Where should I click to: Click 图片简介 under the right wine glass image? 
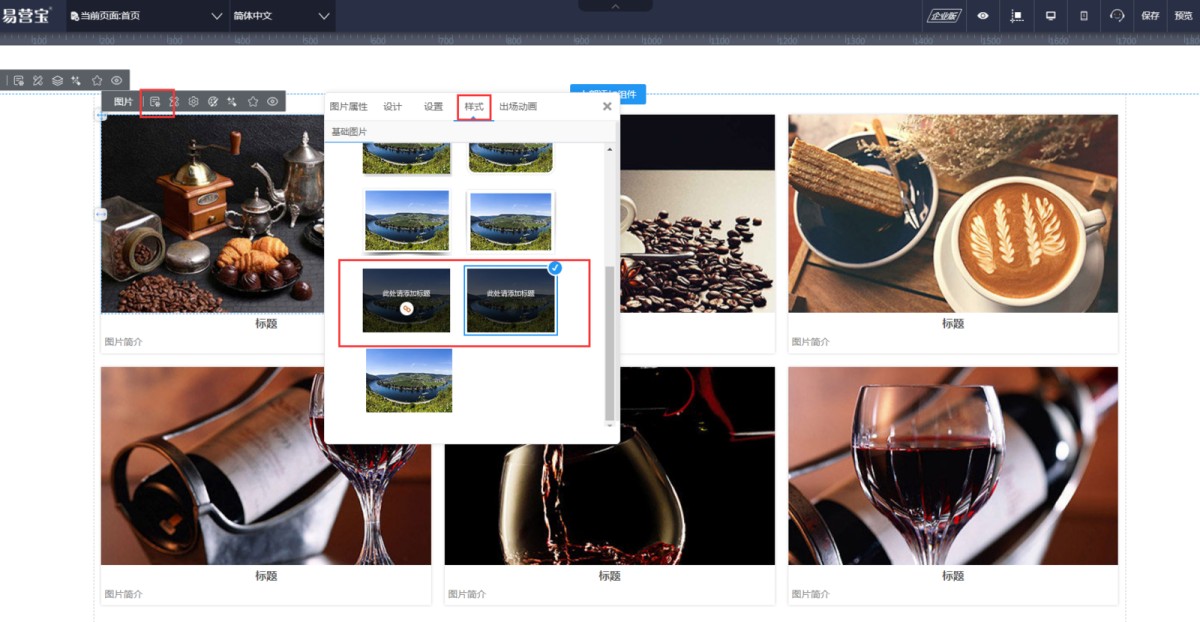pos(811,594)
